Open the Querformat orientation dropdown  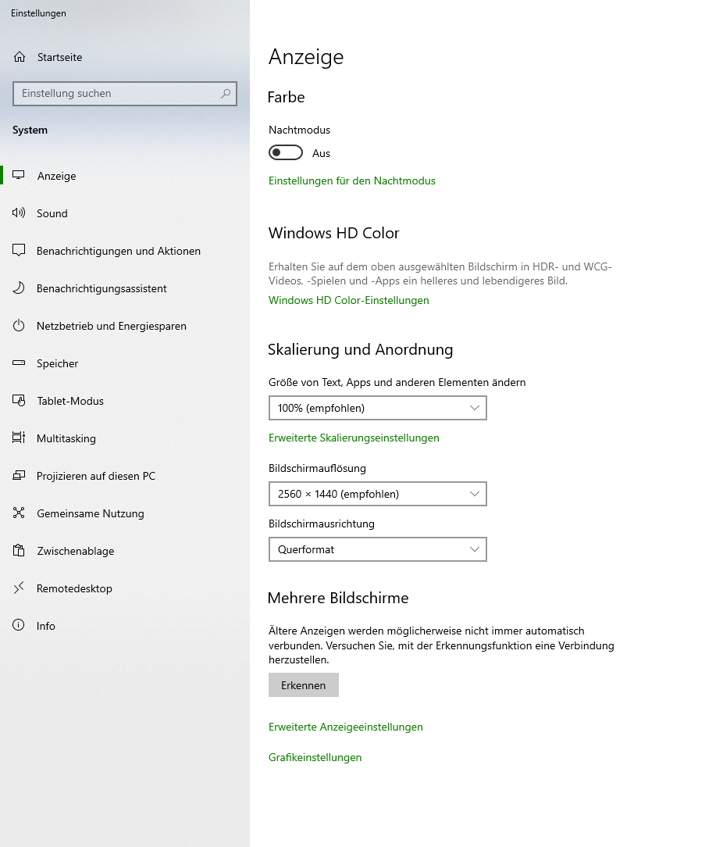point(377,549)
